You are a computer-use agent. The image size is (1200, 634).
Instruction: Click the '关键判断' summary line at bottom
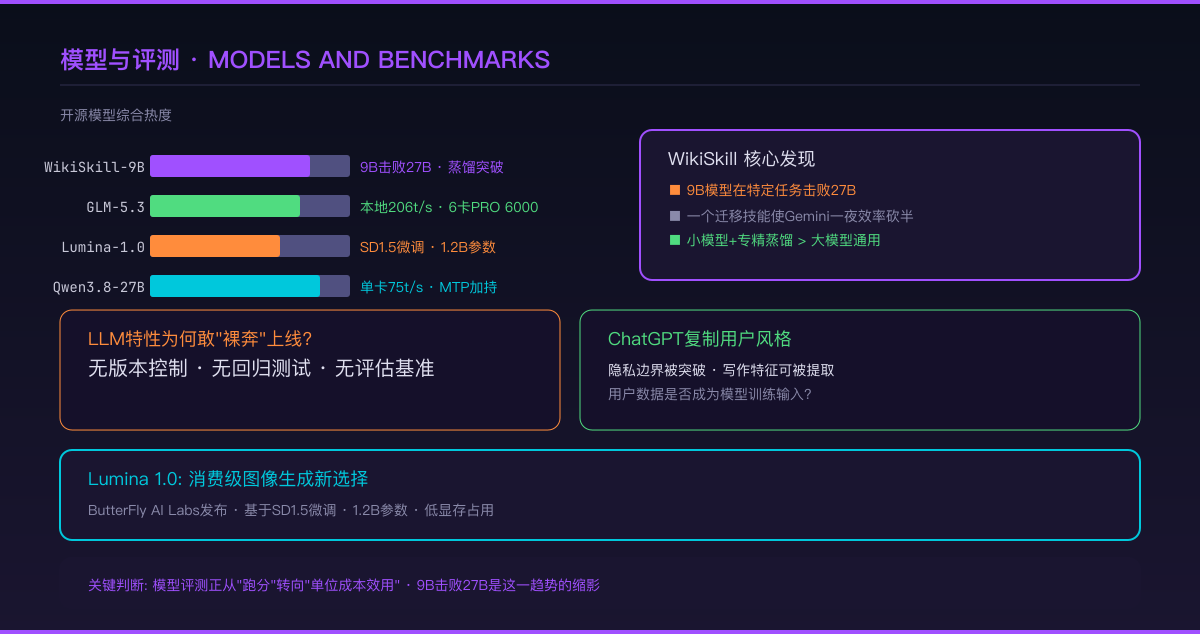pyautogui.click(x=344, y=585)
